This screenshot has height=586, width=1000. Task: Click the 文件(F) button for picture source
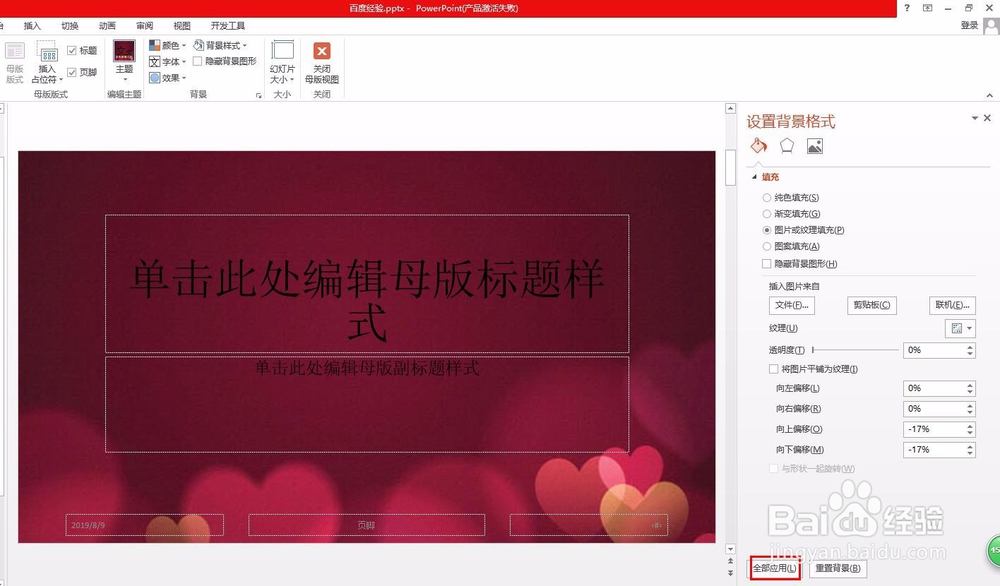791,304
